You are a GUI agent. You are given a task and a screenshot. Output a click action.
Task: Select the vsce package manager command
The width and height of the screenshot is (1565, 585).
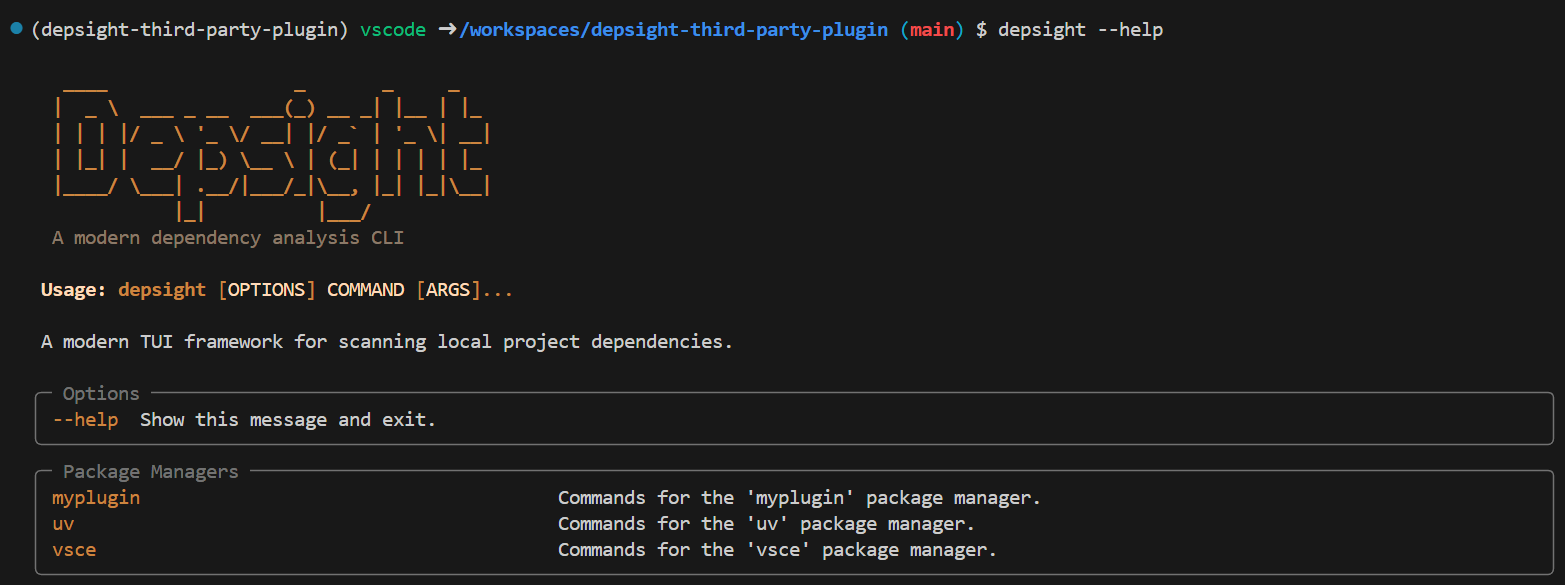[73, 549]
